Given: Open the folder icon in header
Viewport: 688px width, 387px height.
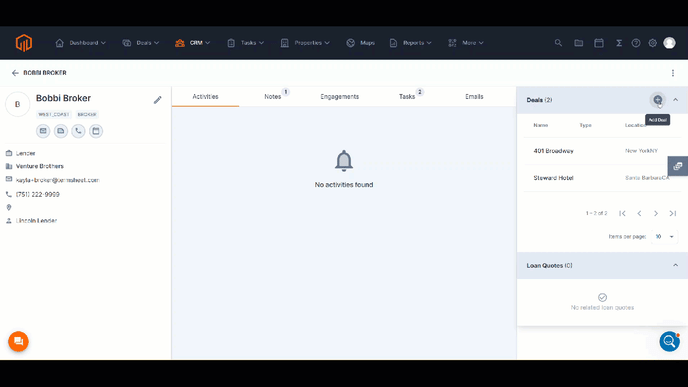Looking at the screenshot, I should pos(579,43).
